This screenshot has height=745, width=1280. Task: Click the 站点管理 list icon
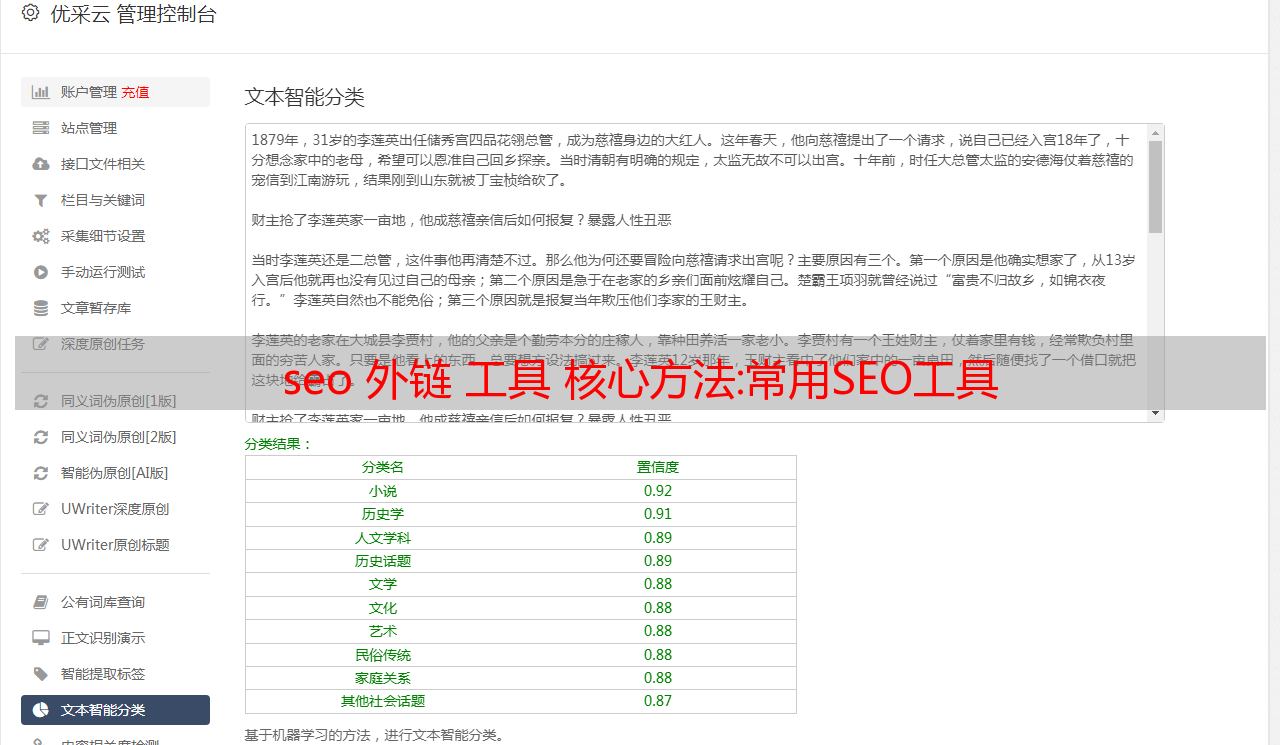pos(39,127)
